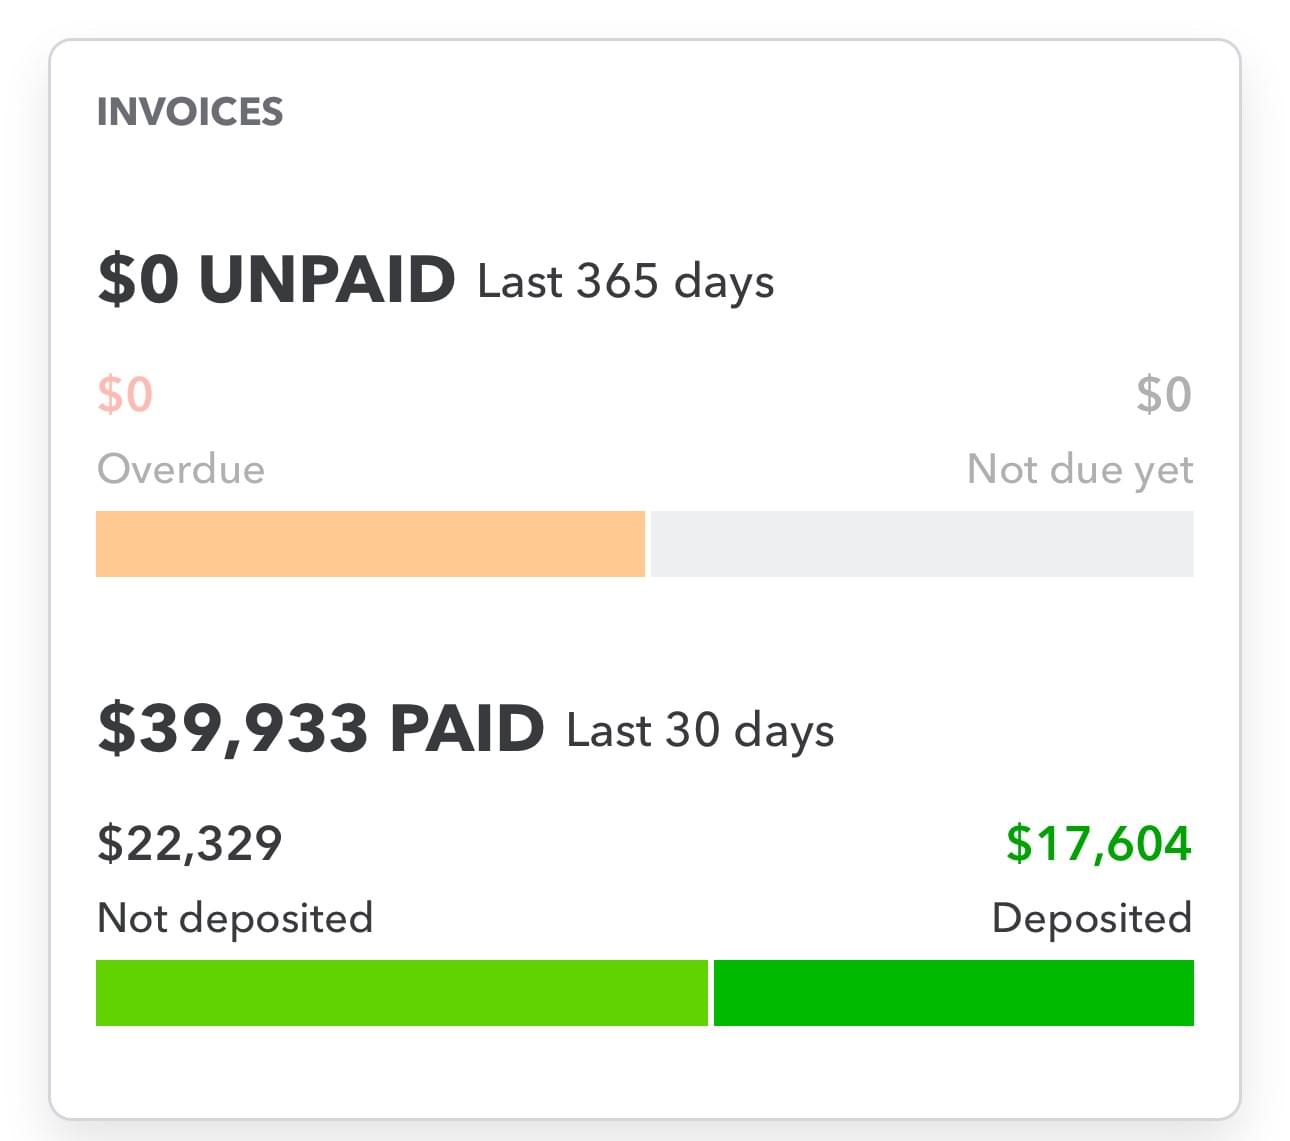Click the orange Overdue bar segment
The height and width of the screenshot is (1141, 1290).
point(370,544)
